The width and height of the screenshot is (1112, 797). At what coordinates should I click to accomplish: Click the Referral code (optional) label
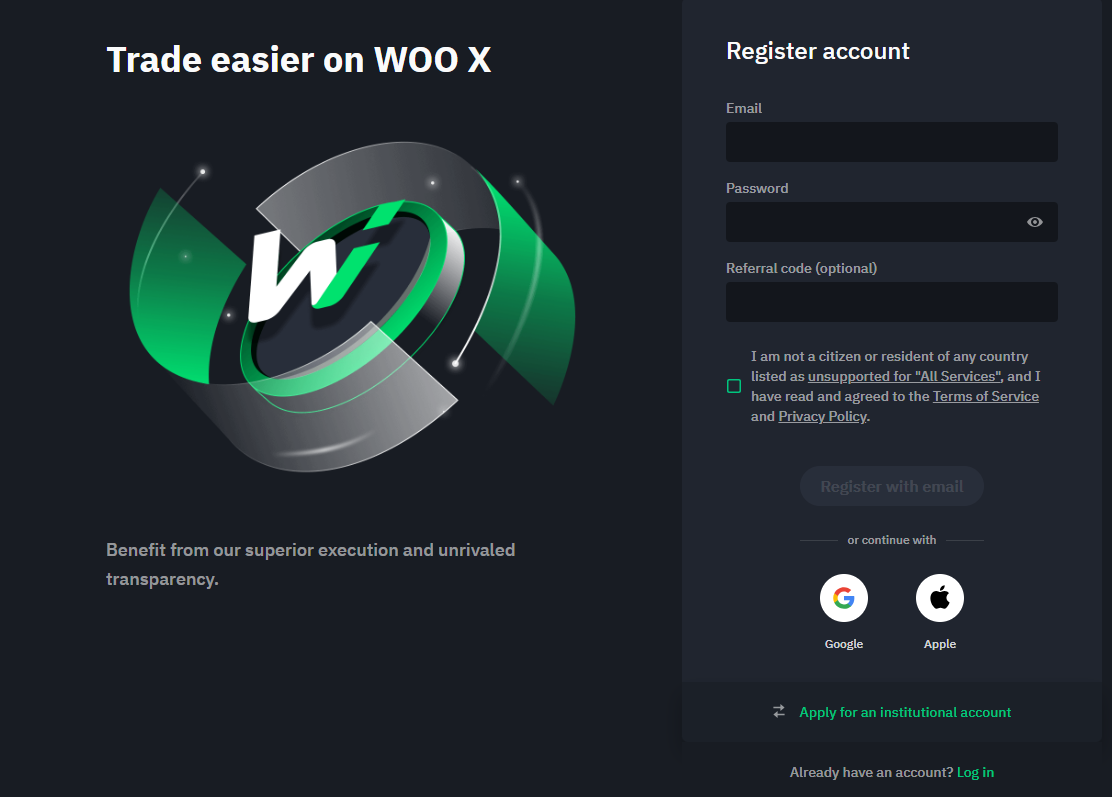coord(801,268)
